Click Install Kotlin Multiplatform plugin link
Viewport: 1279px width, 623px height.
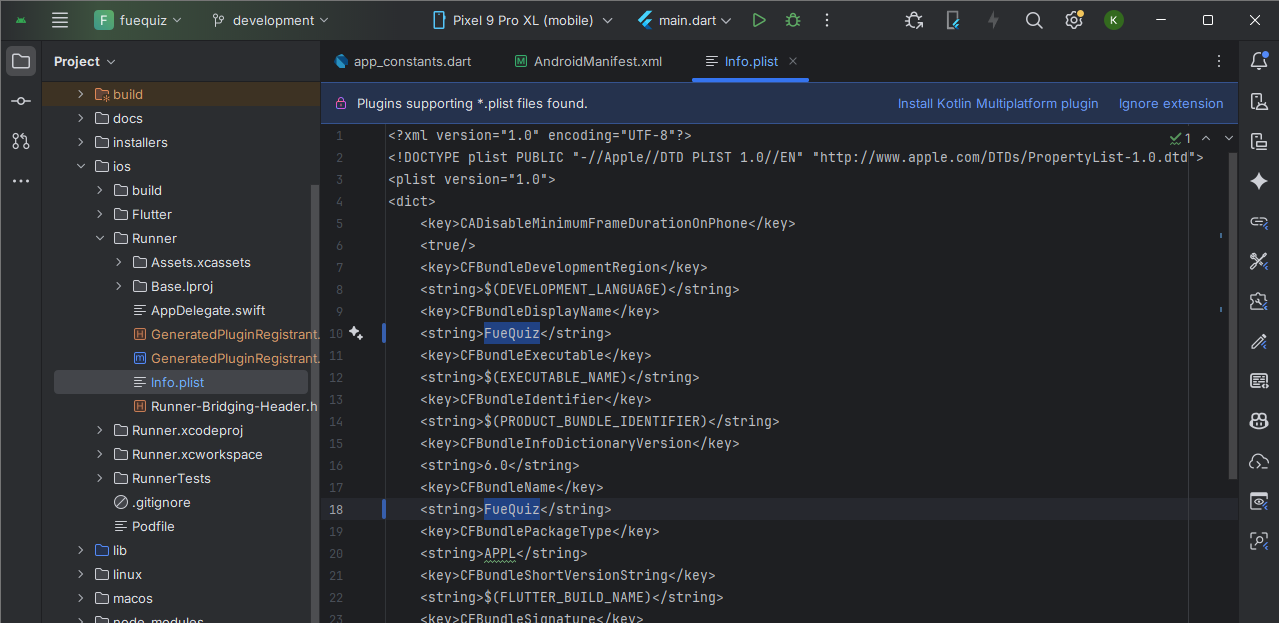click(x=997, y=103)
